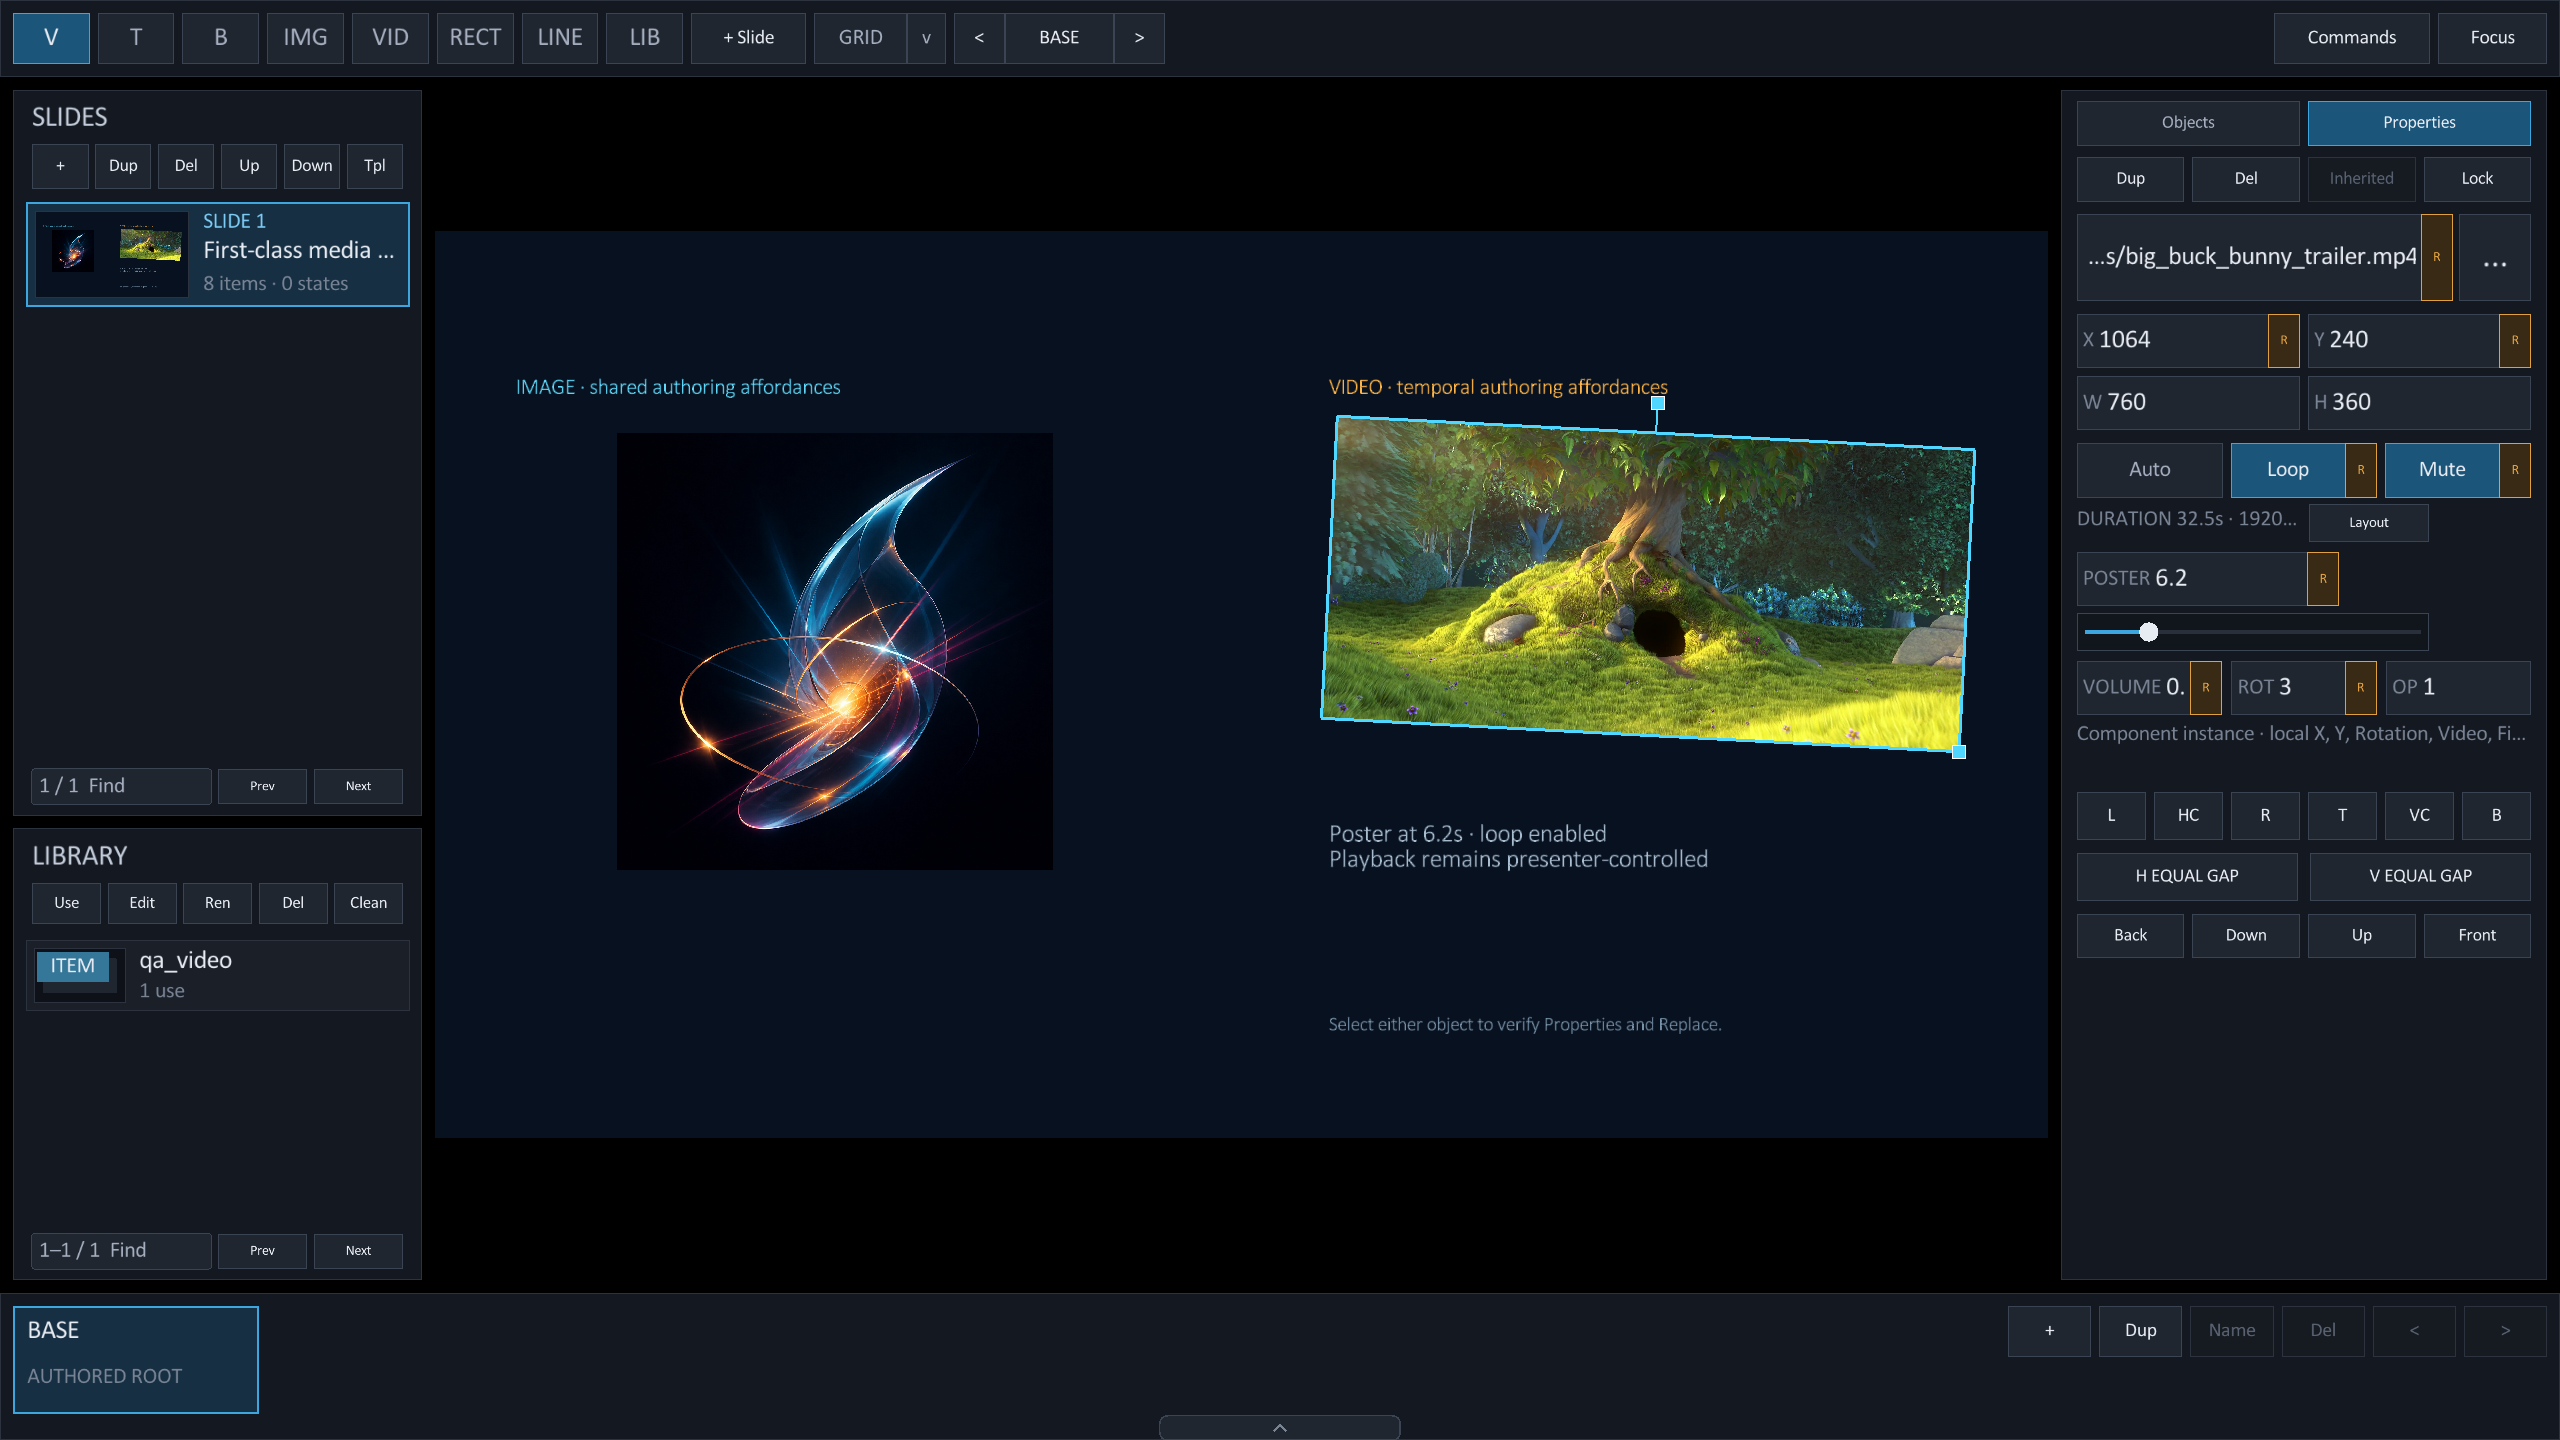Click Prev in Slides panel
This screenshot has width=2560, height=1440.
coord(262,786)
